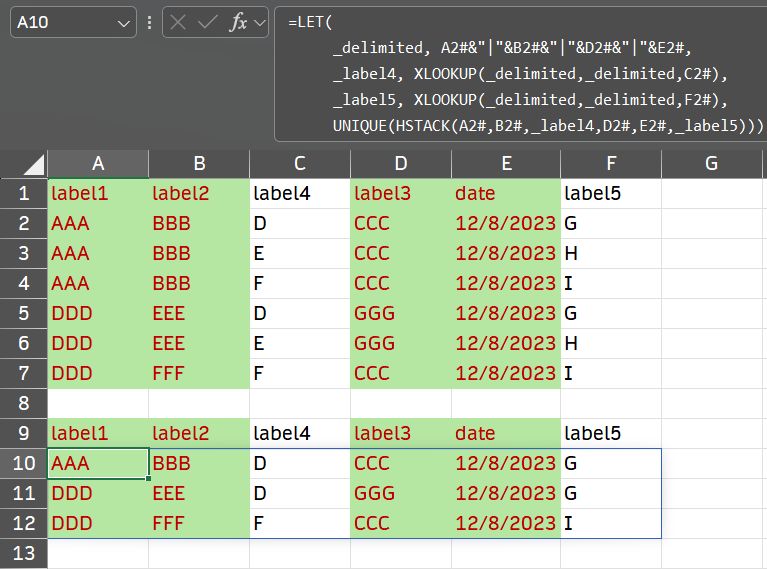Screen dimensions: 767x569
Task: Open the Insert Function fx icon
Action: [x=238, y=22]
